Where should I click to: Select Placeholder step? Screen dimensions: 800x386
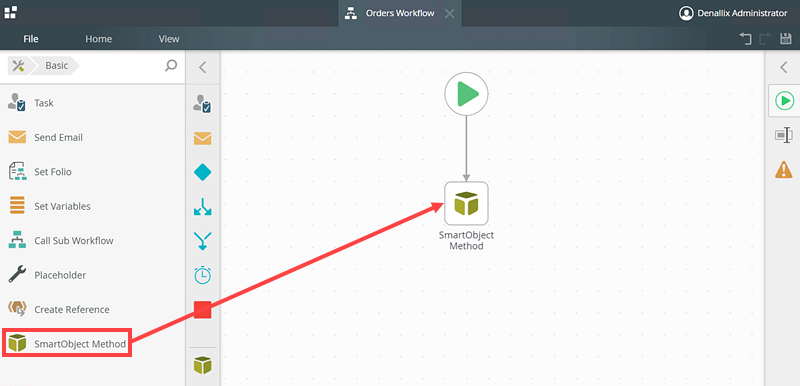92,275
